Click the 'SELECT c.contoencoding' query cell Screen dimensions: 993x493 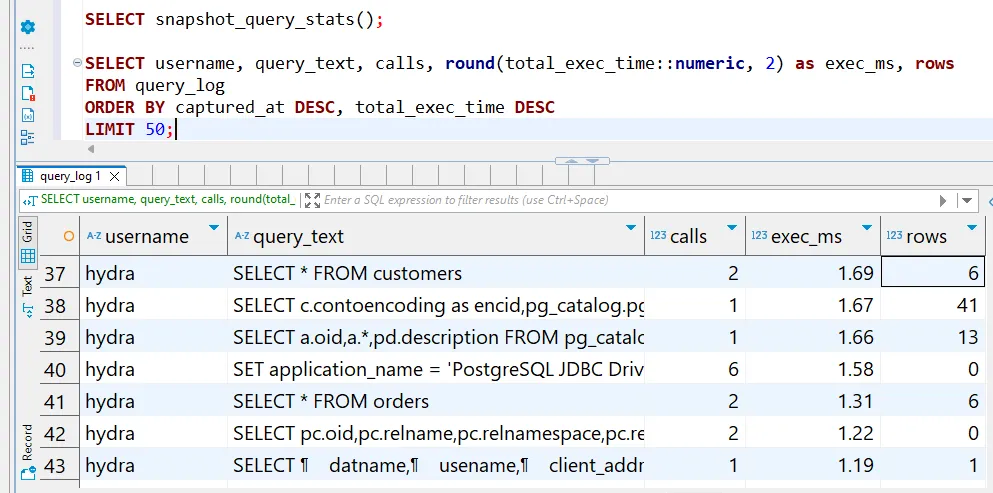point(436,305)
